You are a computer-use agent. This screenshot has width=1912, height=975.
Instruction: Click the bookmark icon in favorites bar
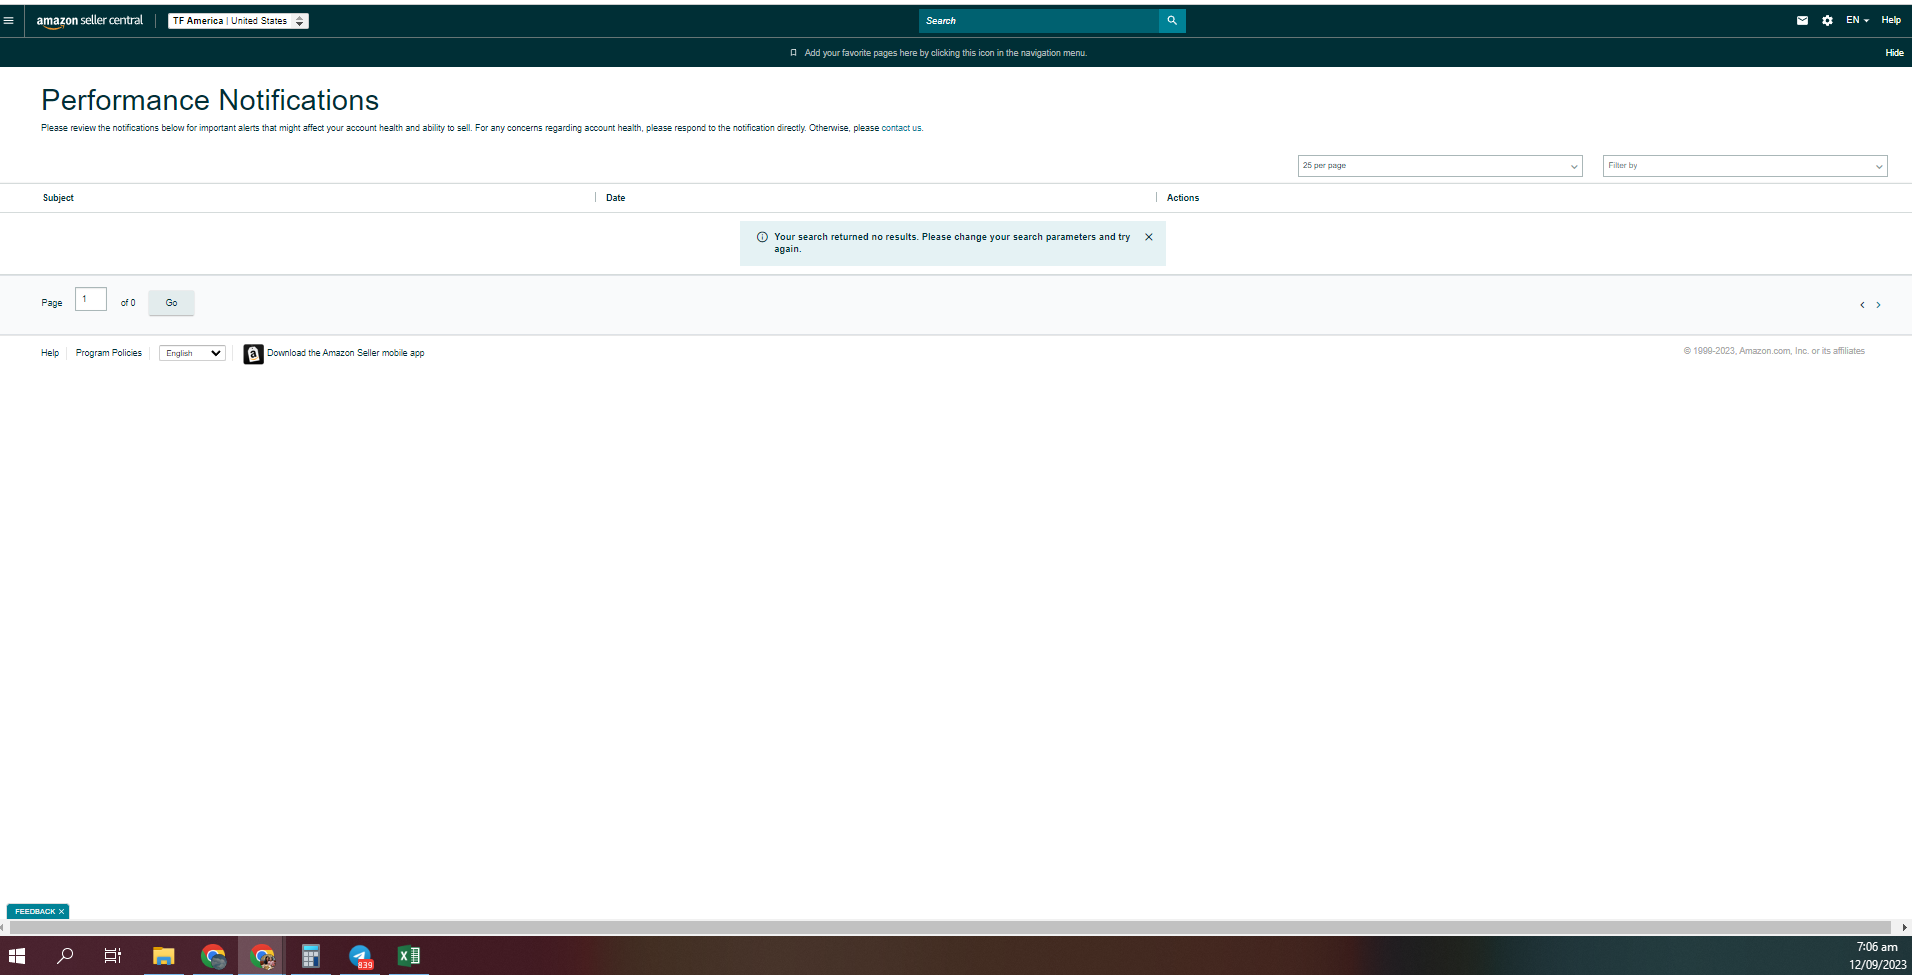tap(793, 53)
